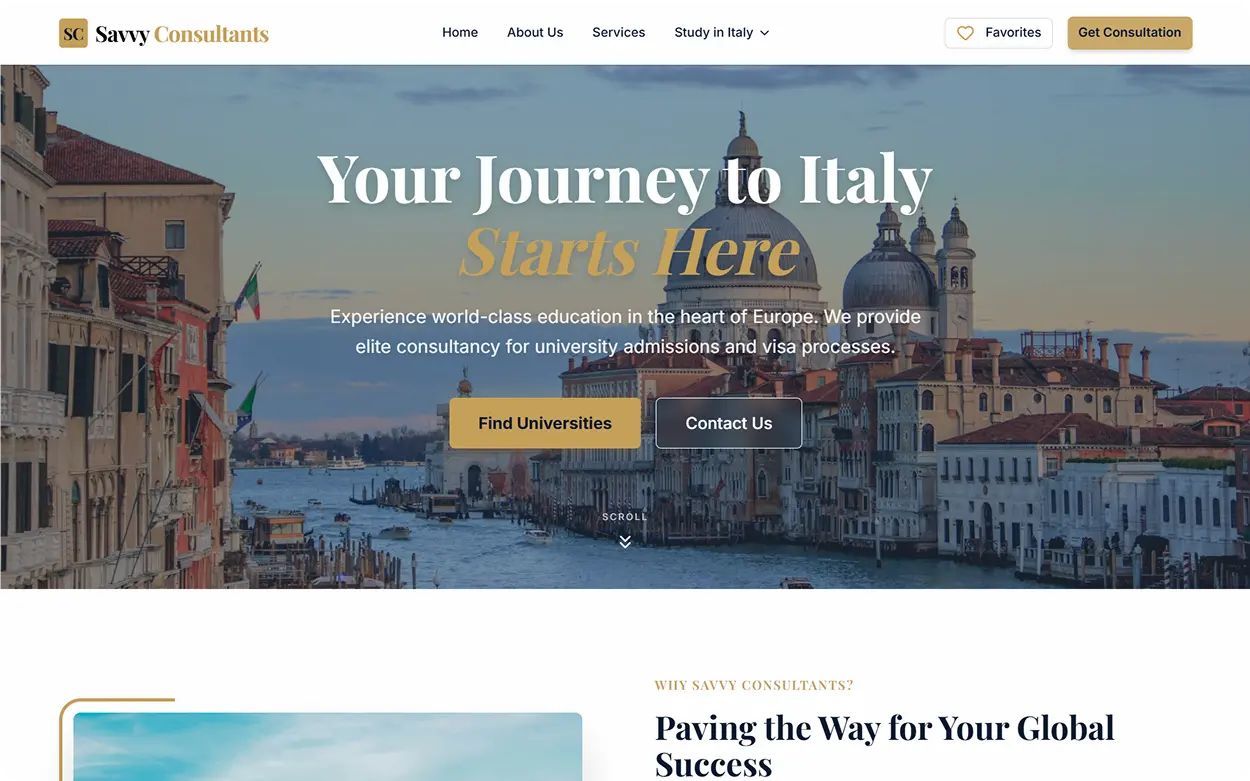Click the Favorites button label
1250x781 pixels.
click(1013, 33)
